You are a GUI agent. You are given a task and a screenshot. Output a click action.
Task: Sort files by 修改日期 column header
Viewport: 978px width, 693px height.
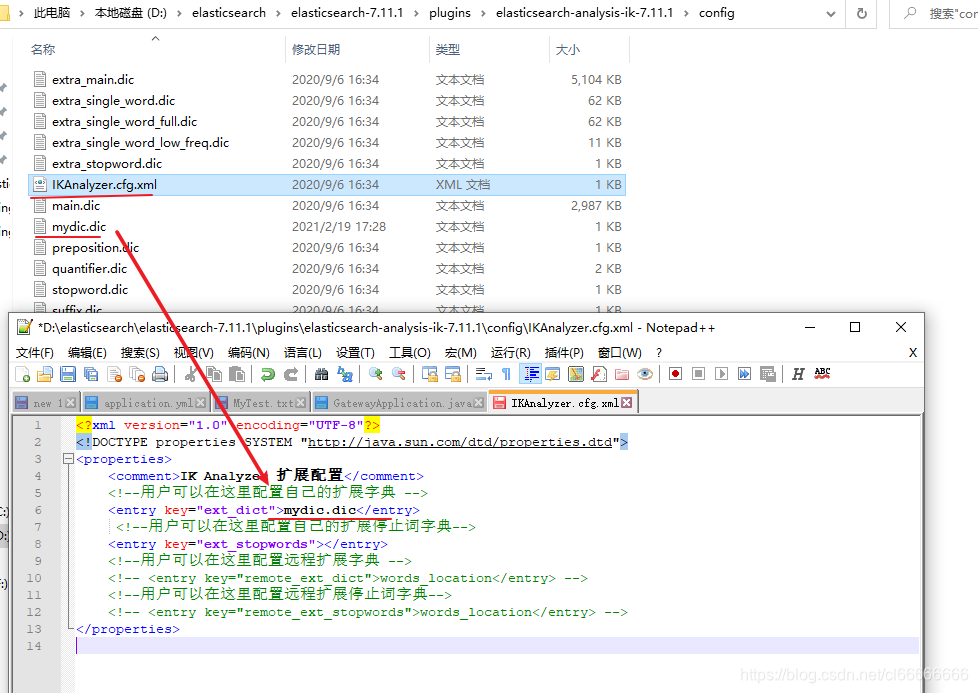pos(316,50)
